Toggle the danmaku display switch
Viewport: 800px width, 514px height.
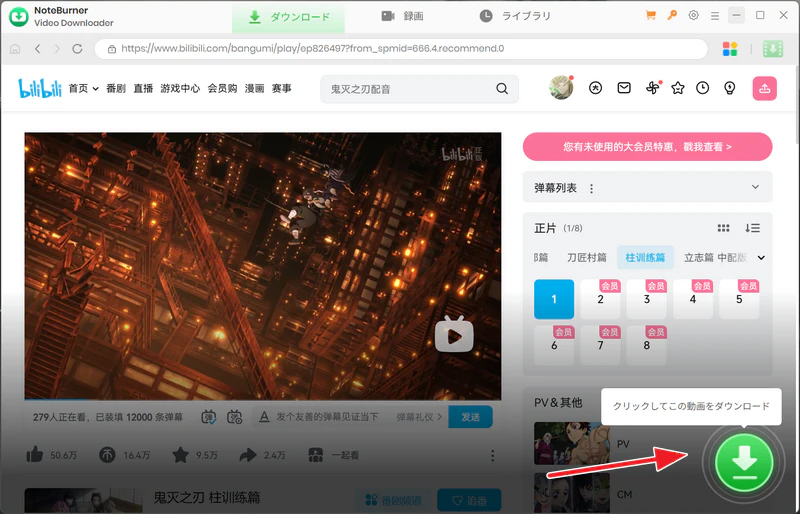[209, 417]
